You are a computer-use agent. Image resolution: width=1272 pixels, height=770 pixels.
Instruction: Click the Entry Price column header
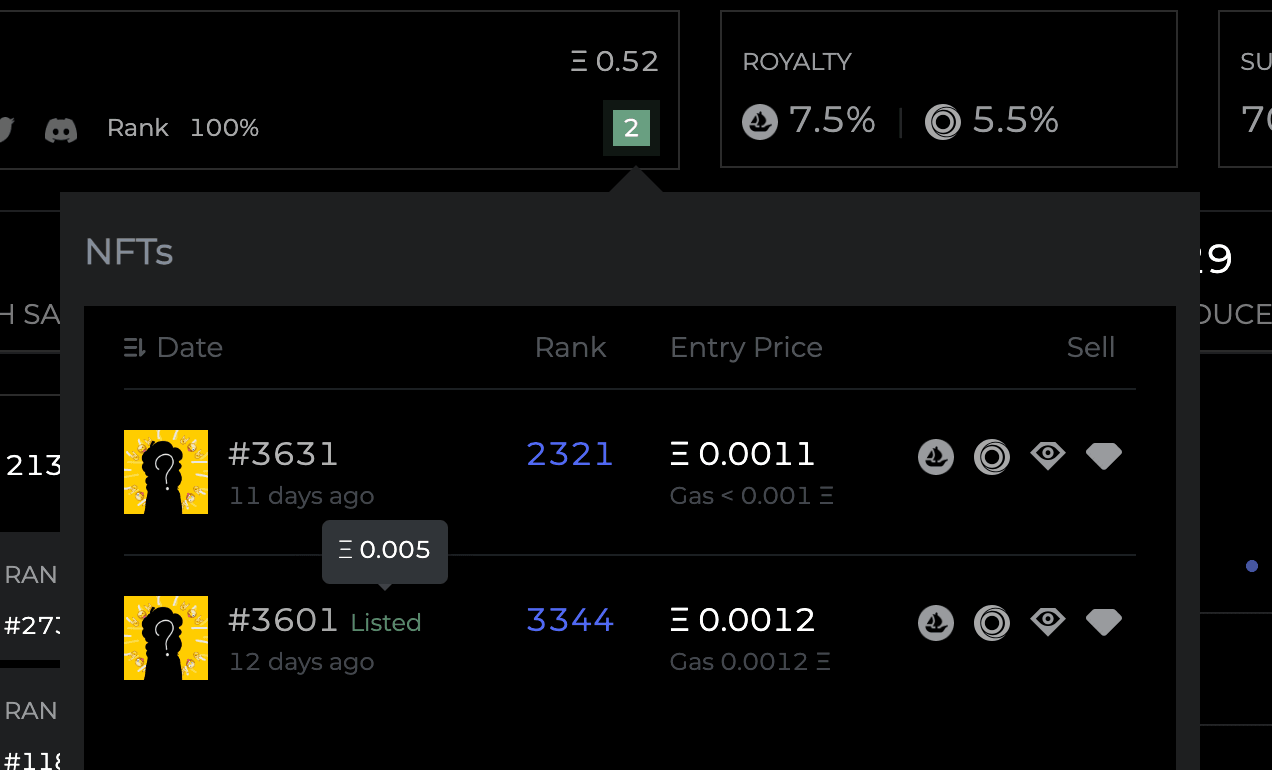tap(746, 347)
